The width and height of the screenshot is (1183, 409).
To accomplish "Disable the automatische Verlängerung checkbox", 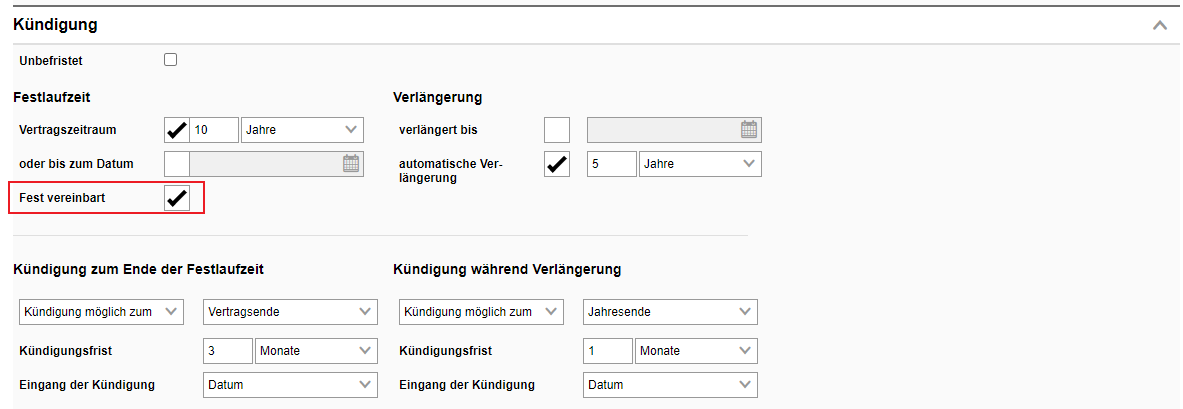I will [x=556, y=164].
